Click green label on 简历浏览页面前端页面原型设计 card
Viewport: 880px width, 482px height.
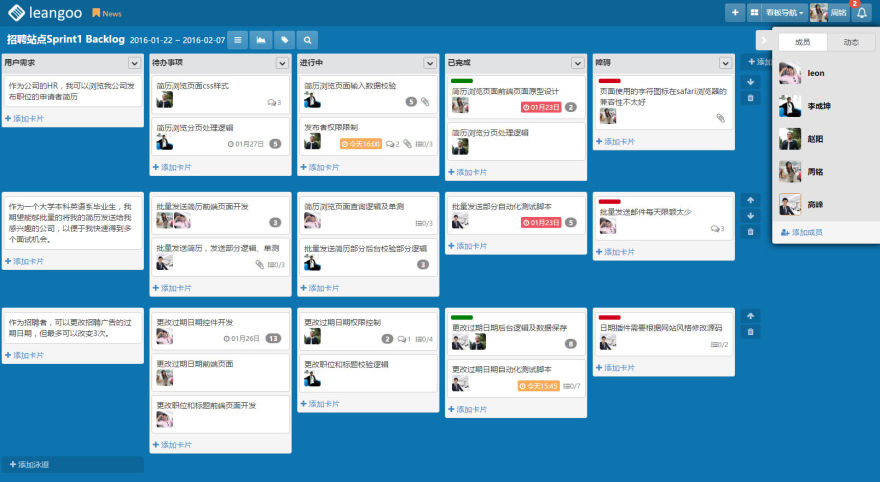coord(462,81)
